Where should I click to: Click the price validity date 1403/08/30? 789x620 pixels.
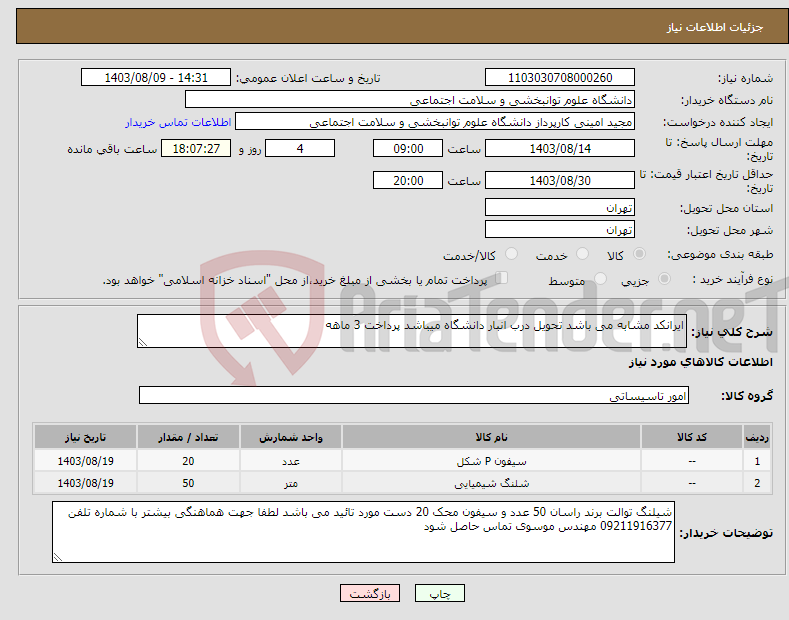[x=560, y=180]
